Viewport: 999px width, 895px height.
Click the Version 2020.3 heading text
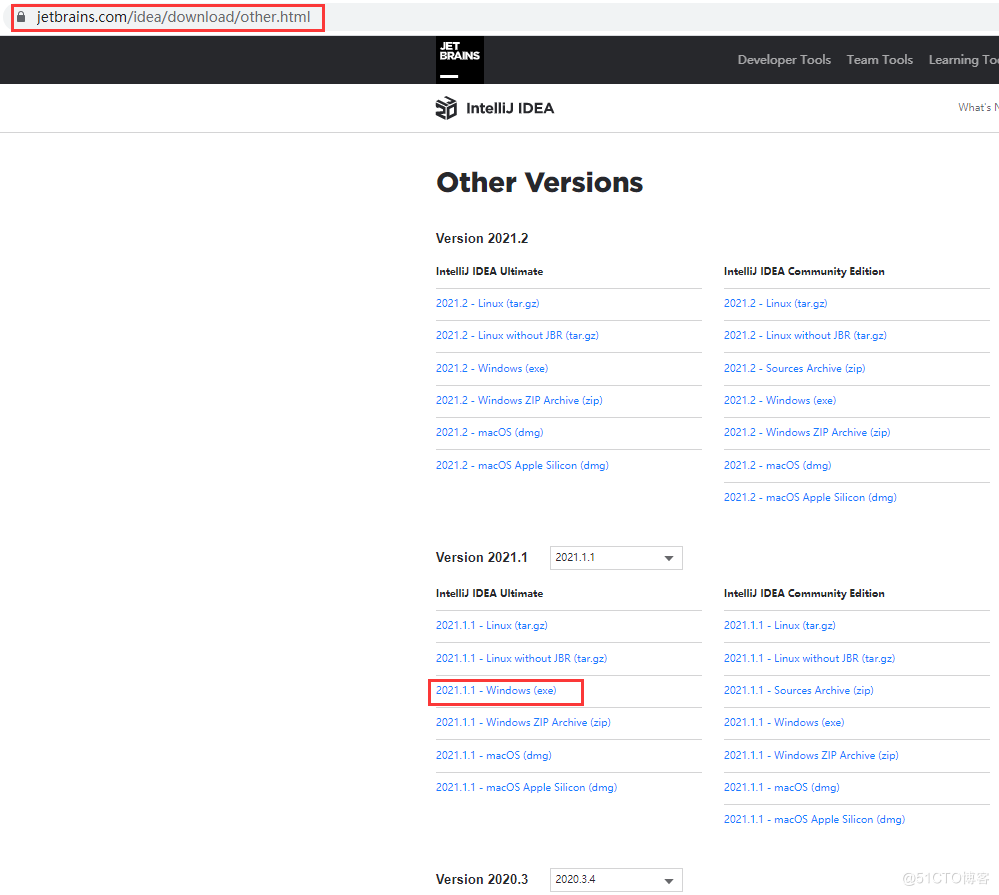(482, 880)
